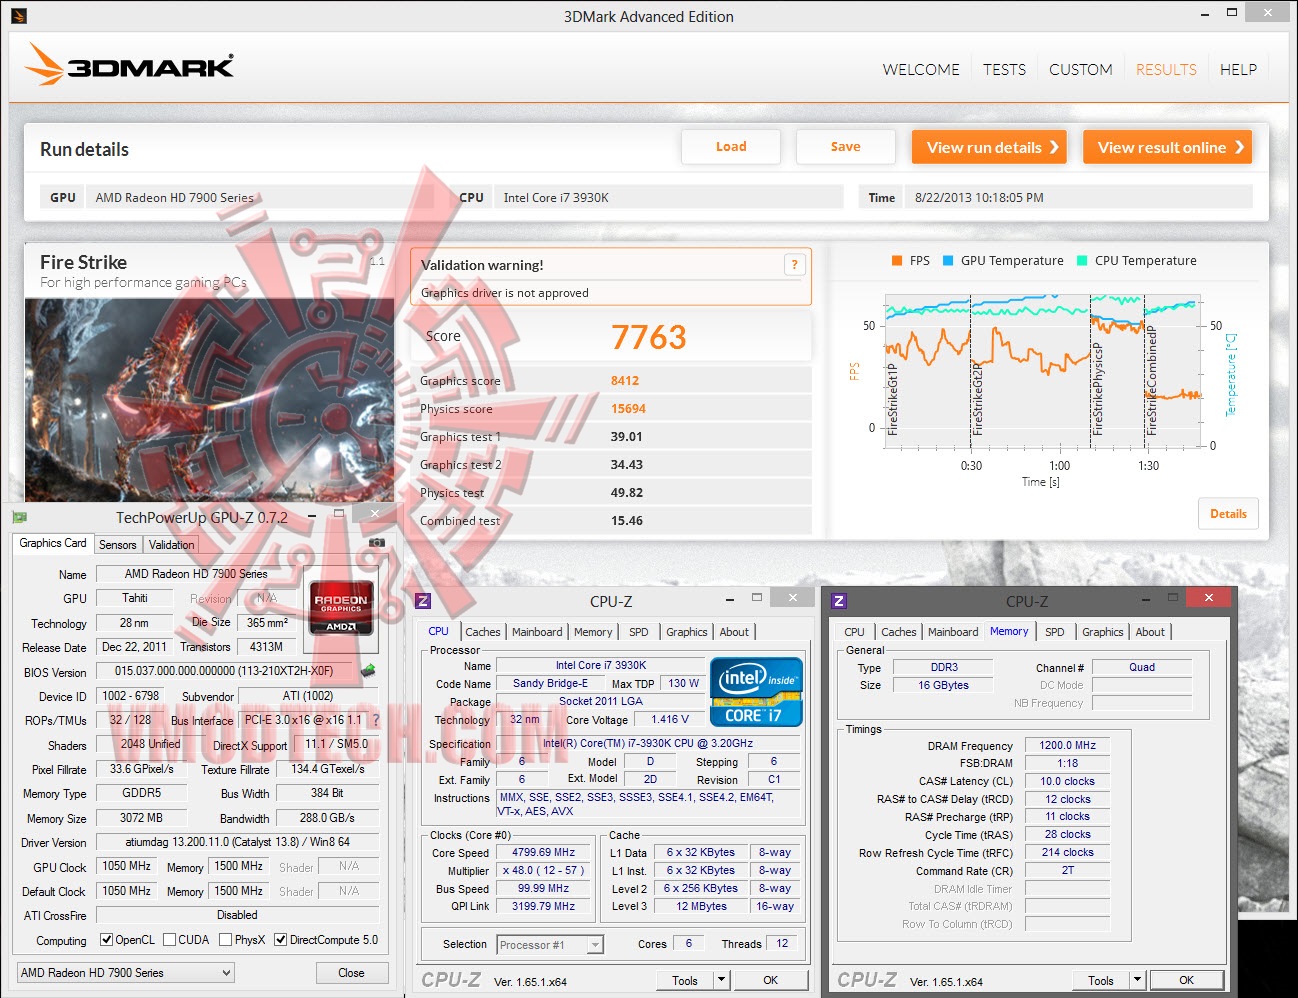Click the Load button in Run details
The image size is (1298, 998).
pyautogui.click(x=731, y=147)
